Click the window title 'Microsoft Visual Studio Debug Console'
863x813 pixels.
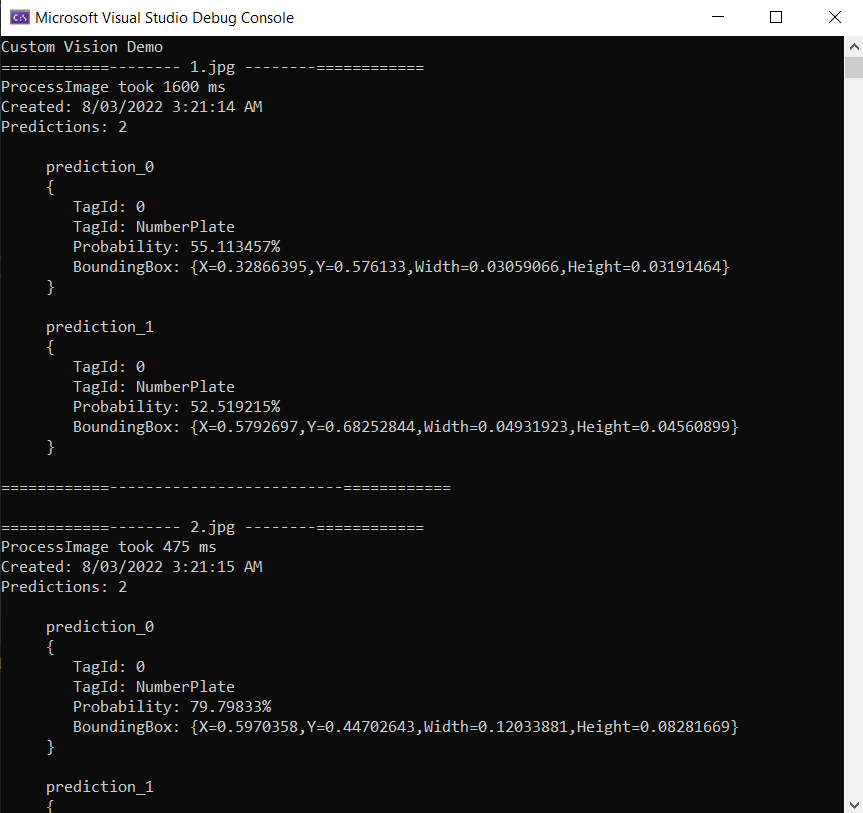165,18
